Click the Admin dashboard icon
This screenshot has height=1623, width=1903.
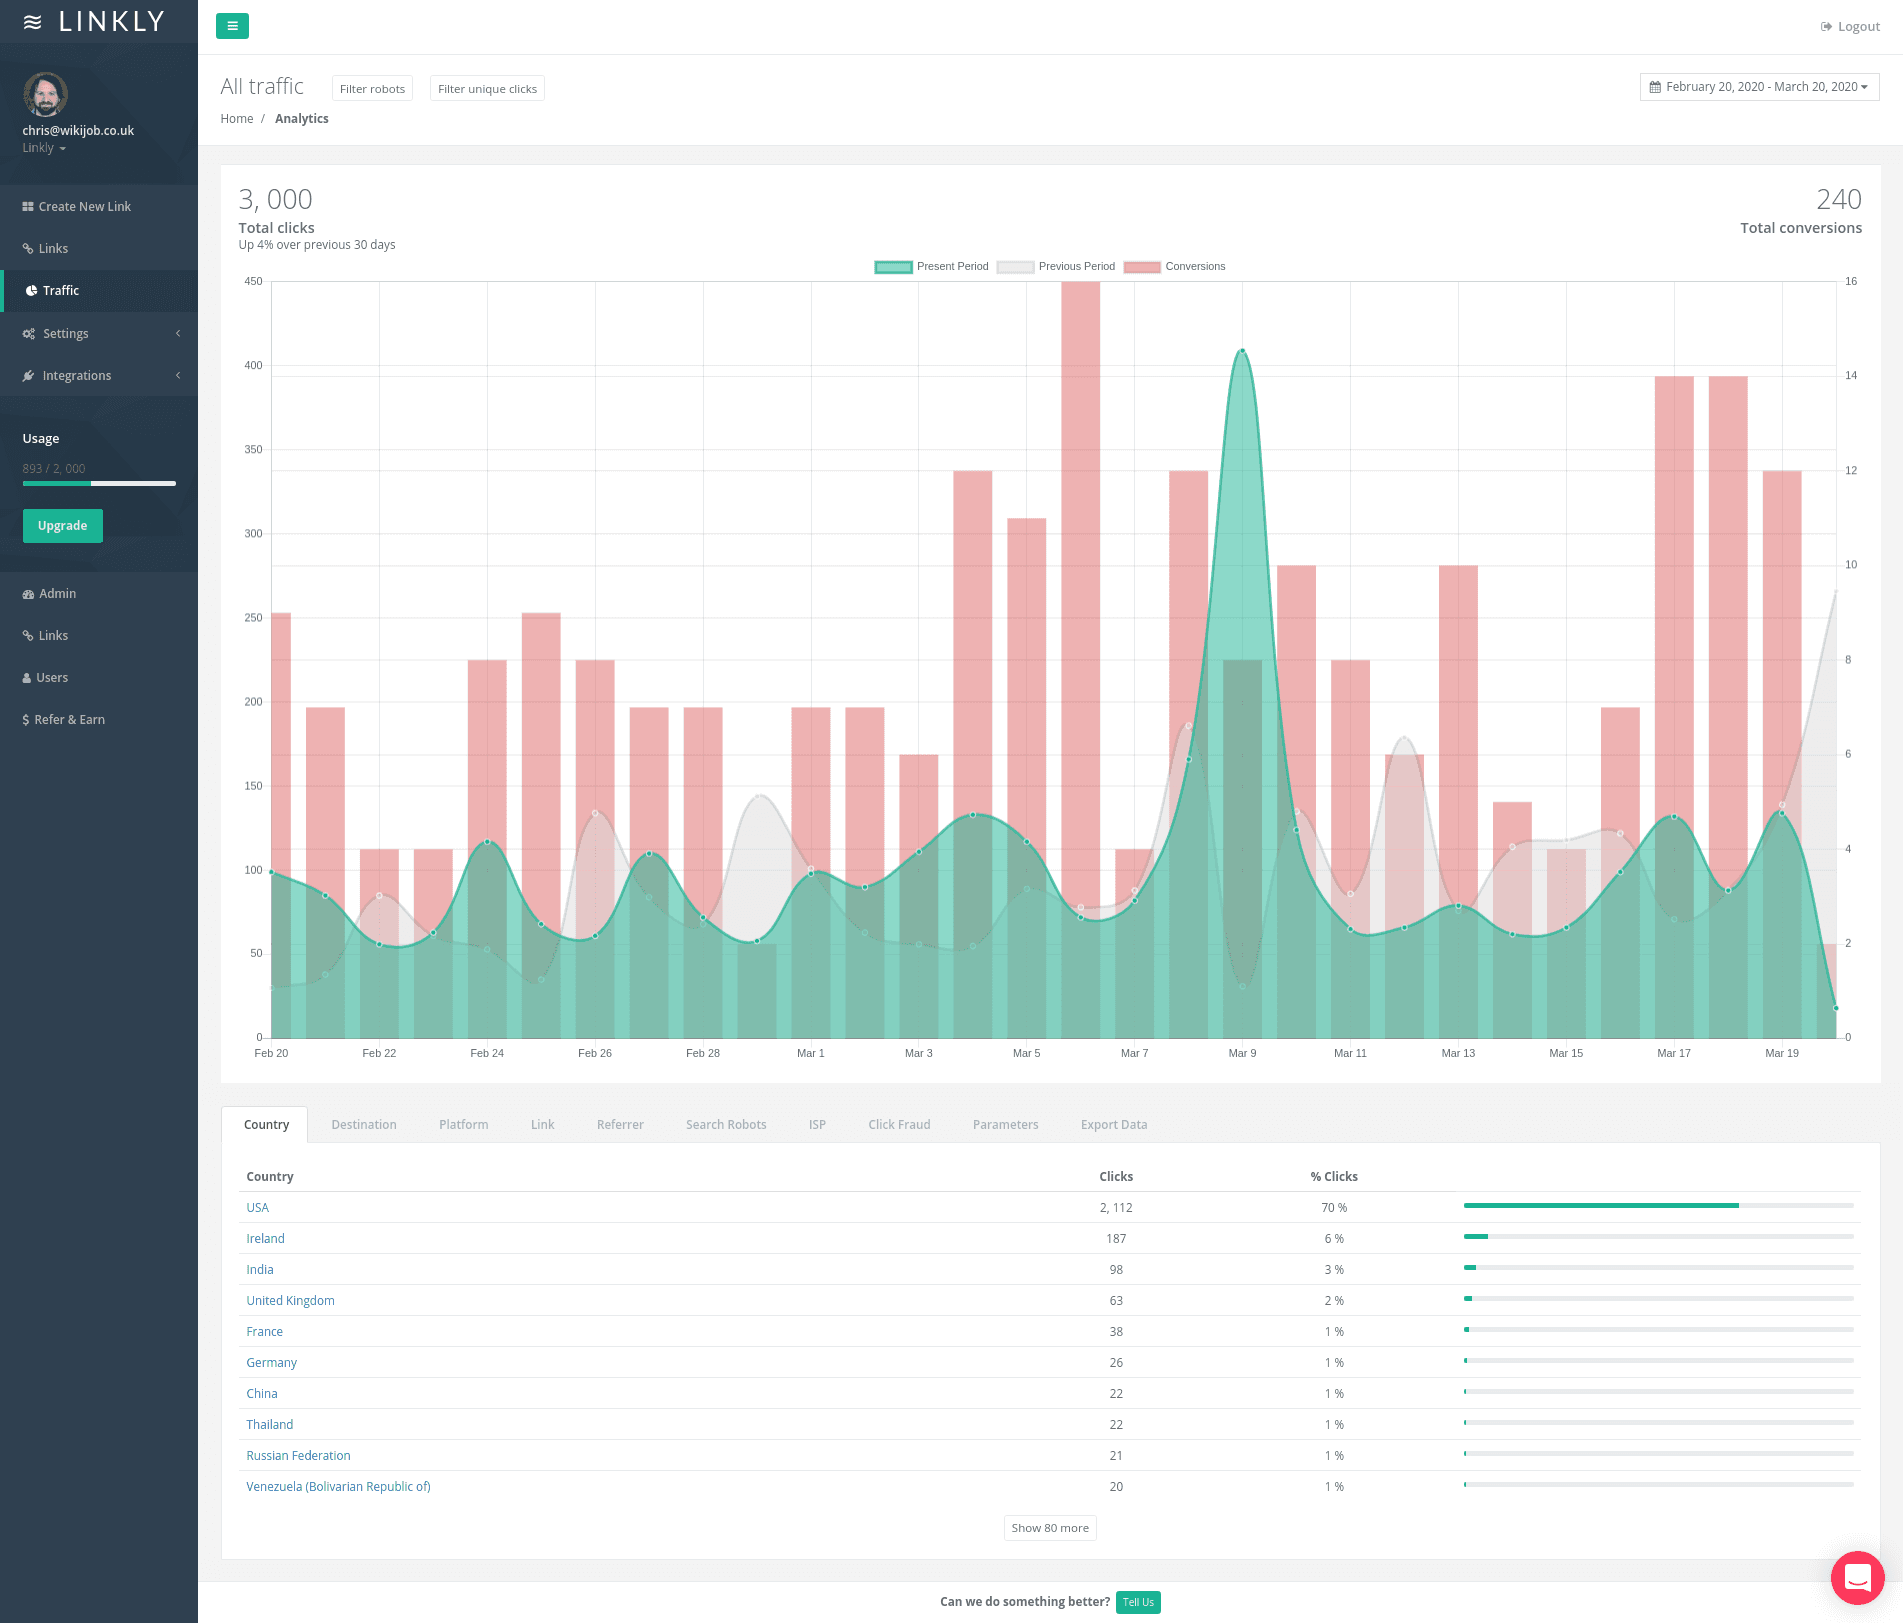(29, 594)
